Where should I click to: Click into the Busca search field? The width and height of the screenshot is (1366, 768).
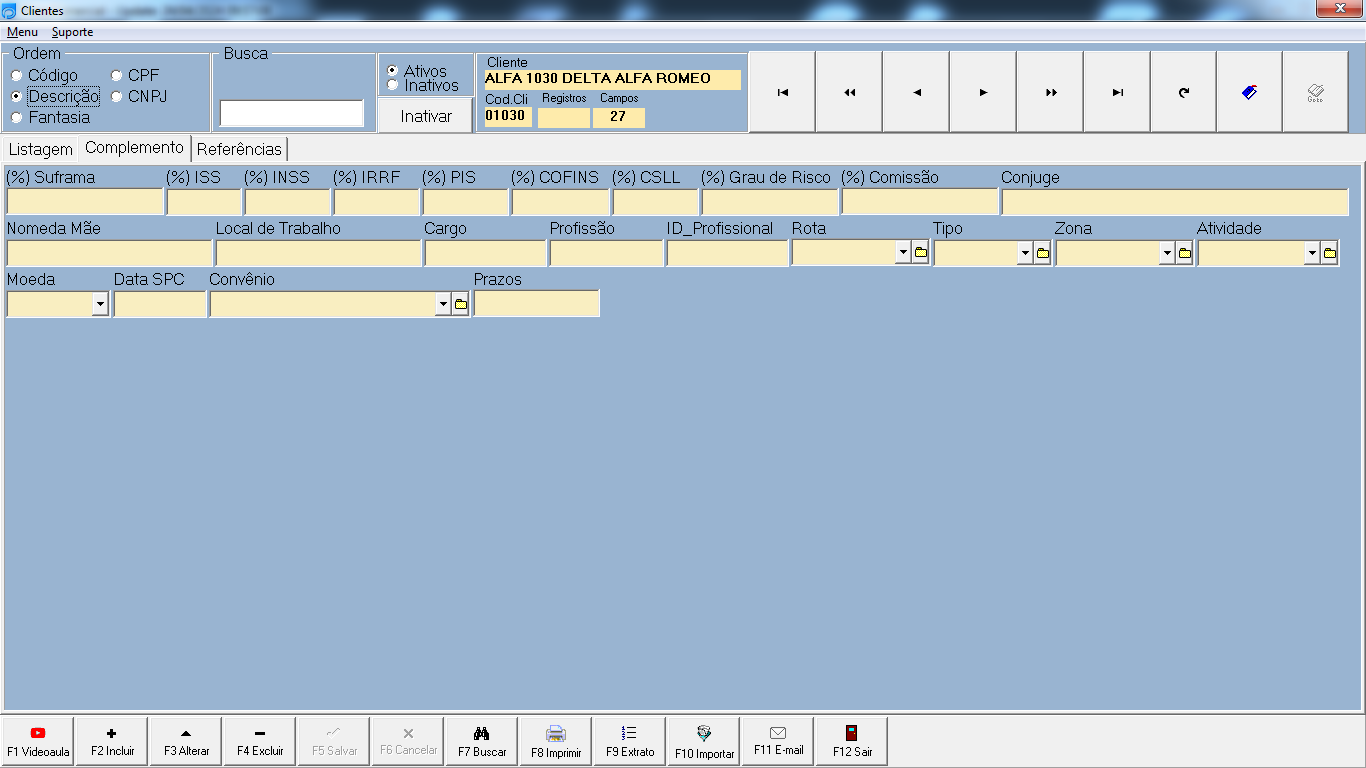pyautogui.click(x=291, y=114)
